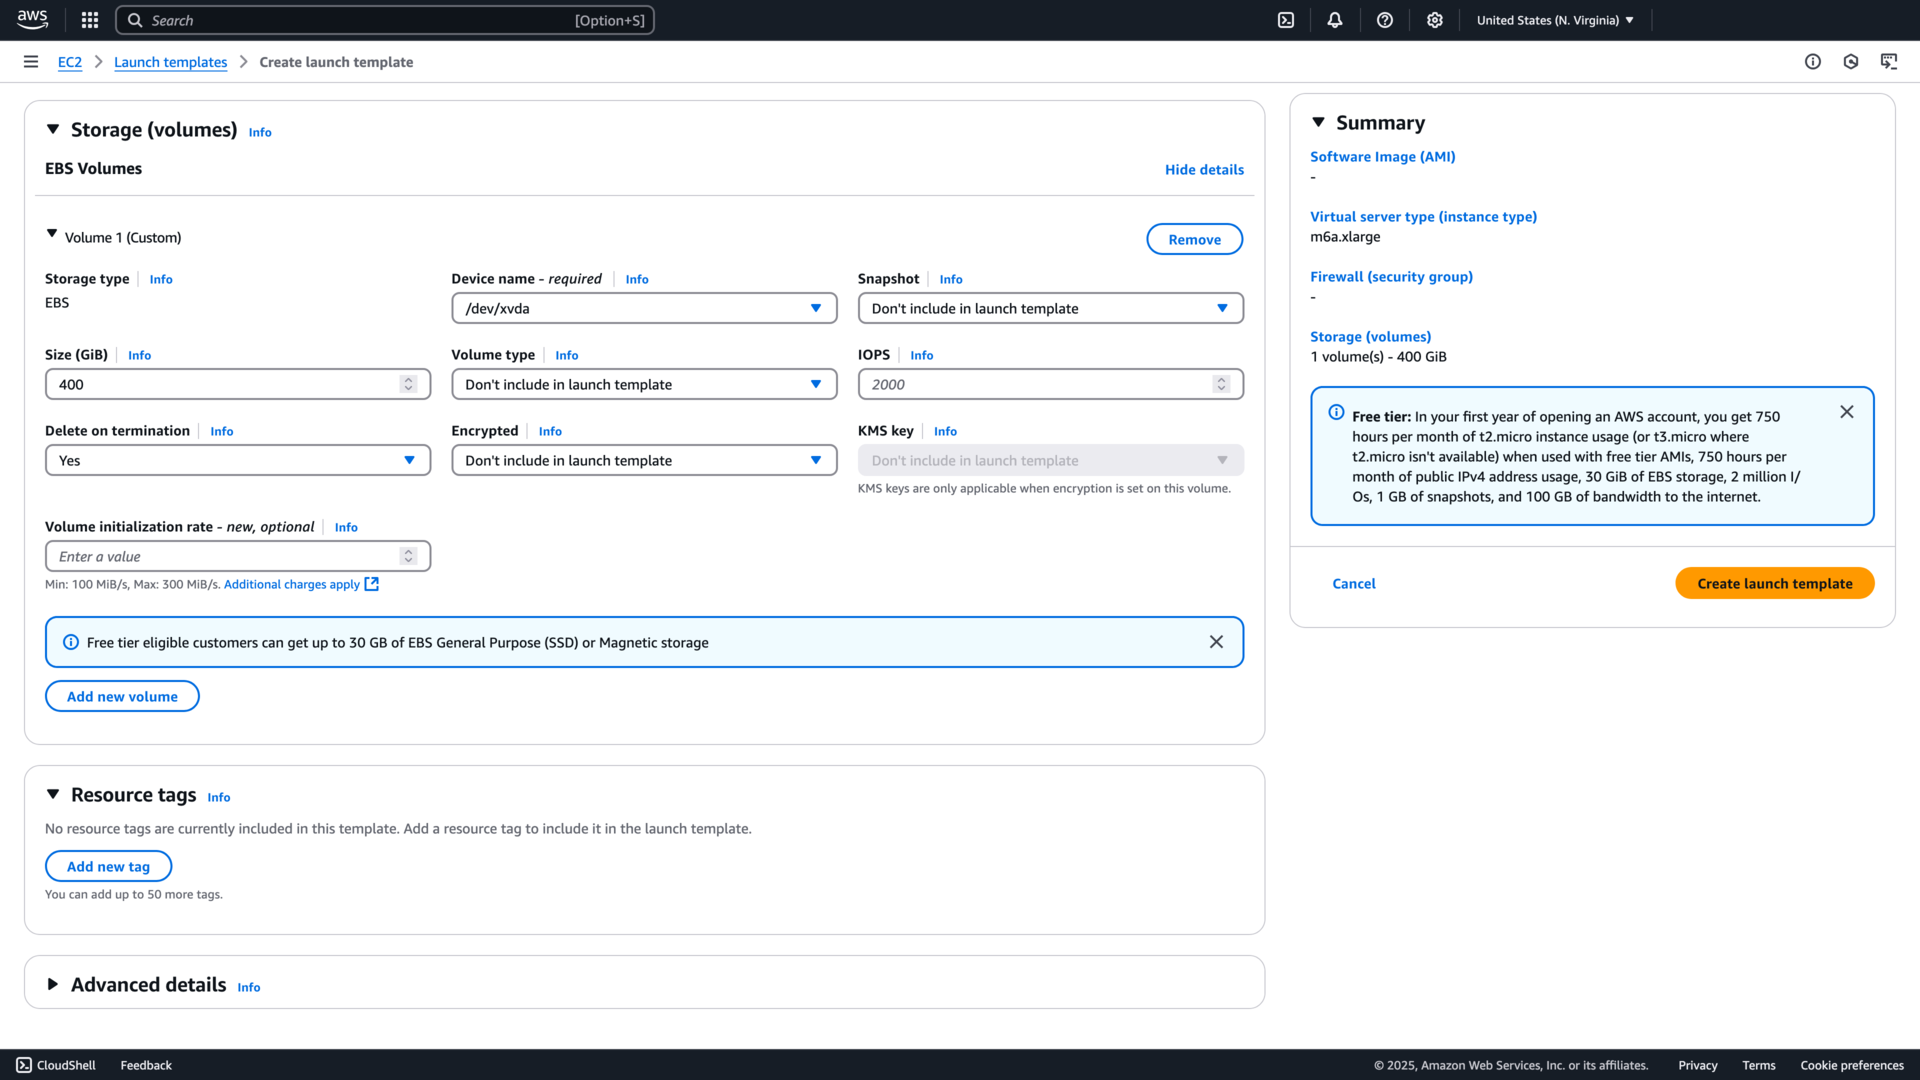The height and width of the screenshot is (1080, 1920).
Task: Open Info link beside Encrypted
Action: pyautogui.click(x=550, y=431)
